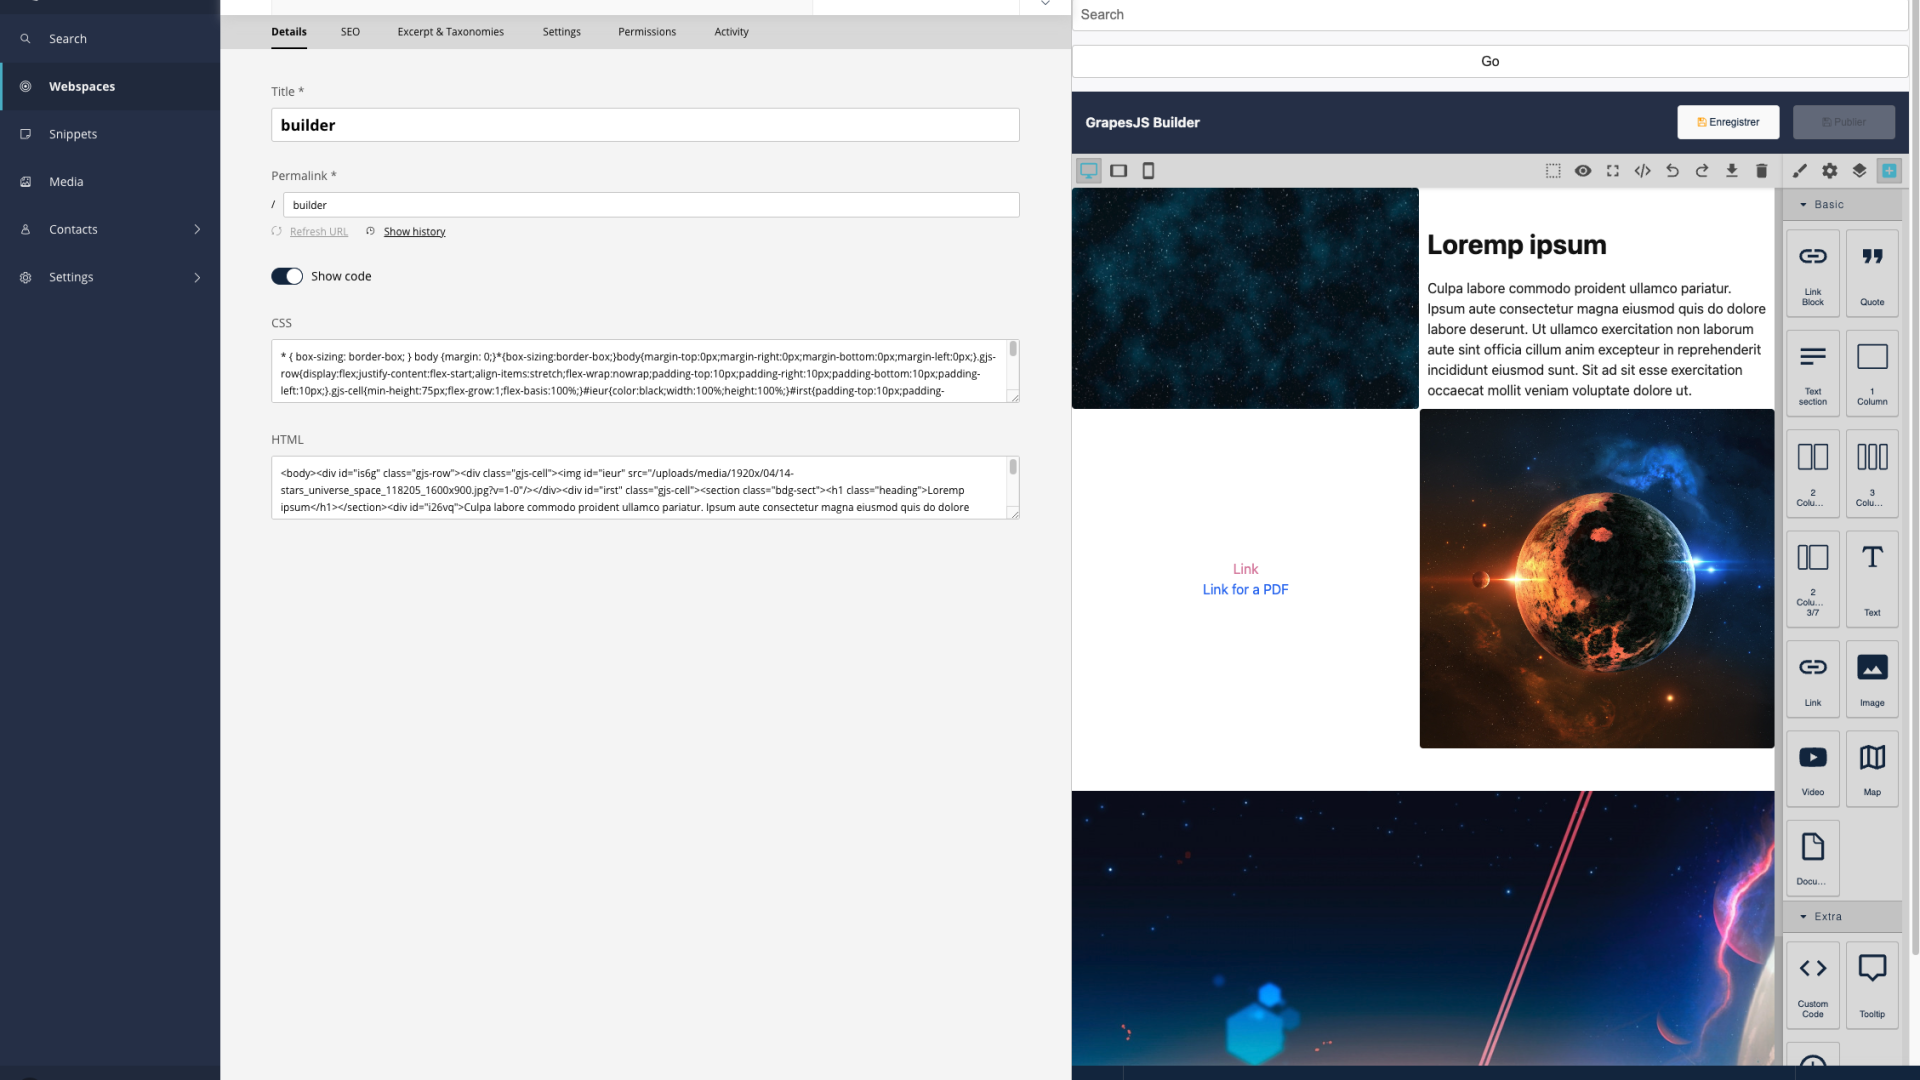Click the Enregistrer button

click(x=1728, y=122)
